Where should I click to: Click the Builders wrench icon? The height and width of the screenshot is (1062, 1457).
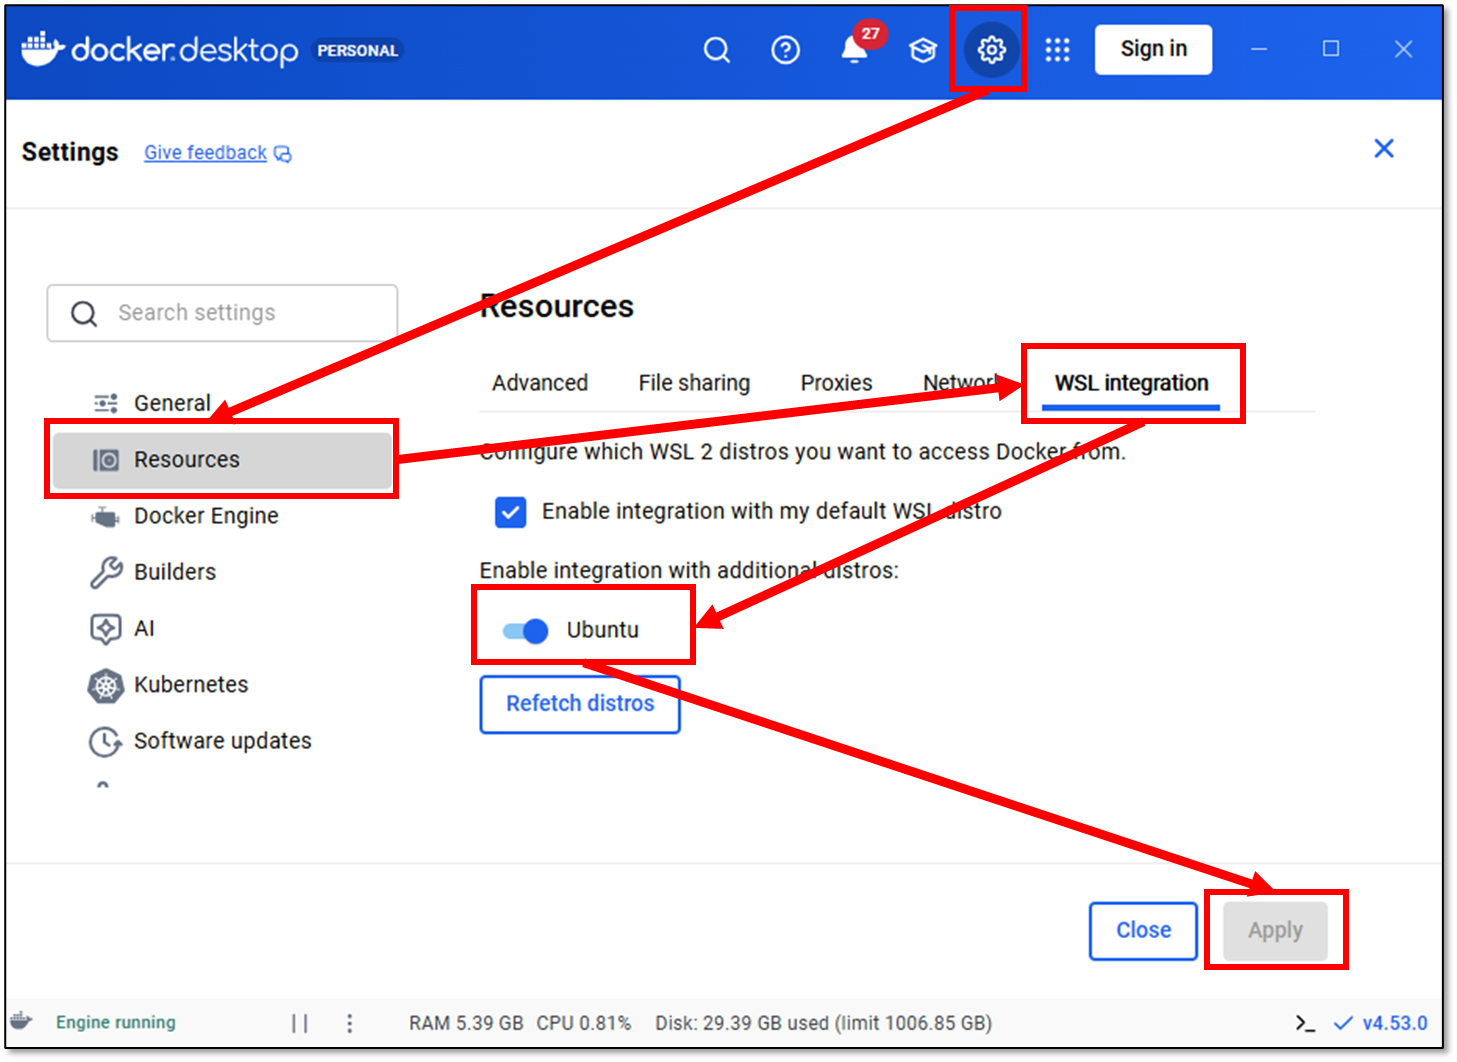(106, 572)
